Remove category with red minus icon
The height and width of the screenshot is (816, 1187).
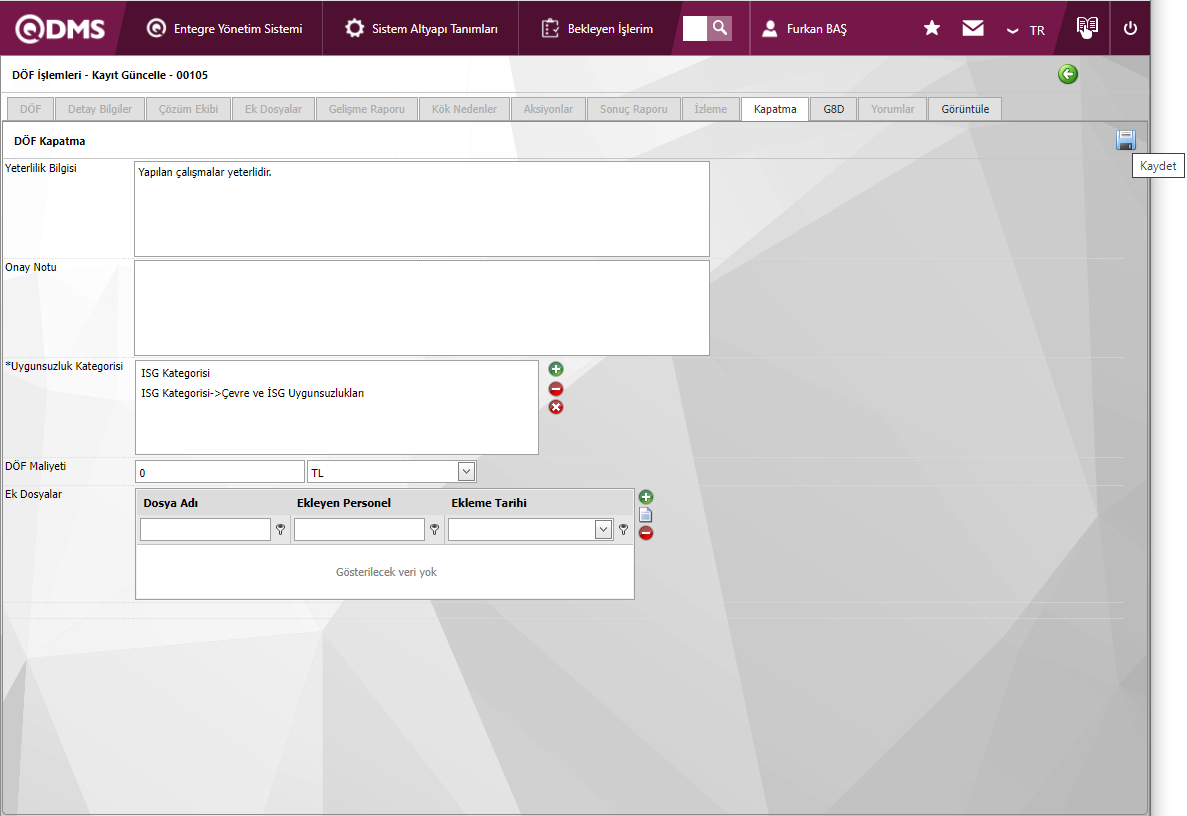click(x=556, y=389)
